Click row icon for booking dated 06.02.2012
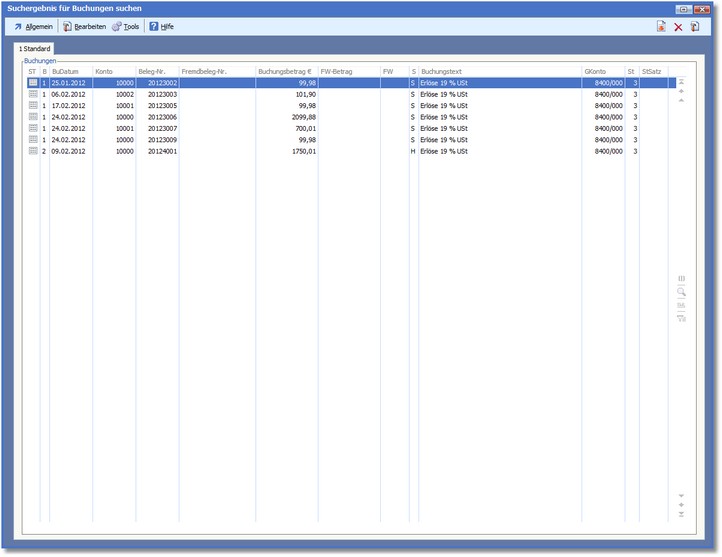This screenshot has width=722, height=557. [33, 94]
